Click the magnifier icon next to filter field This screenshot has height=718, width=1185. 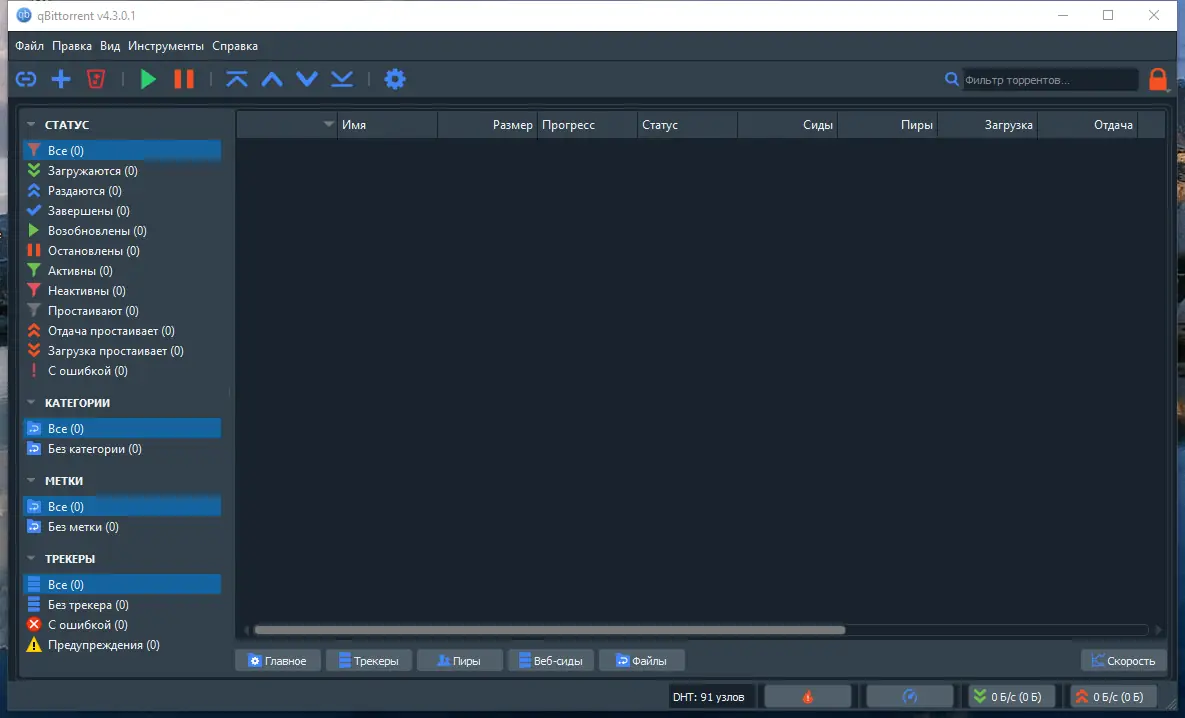951,79
